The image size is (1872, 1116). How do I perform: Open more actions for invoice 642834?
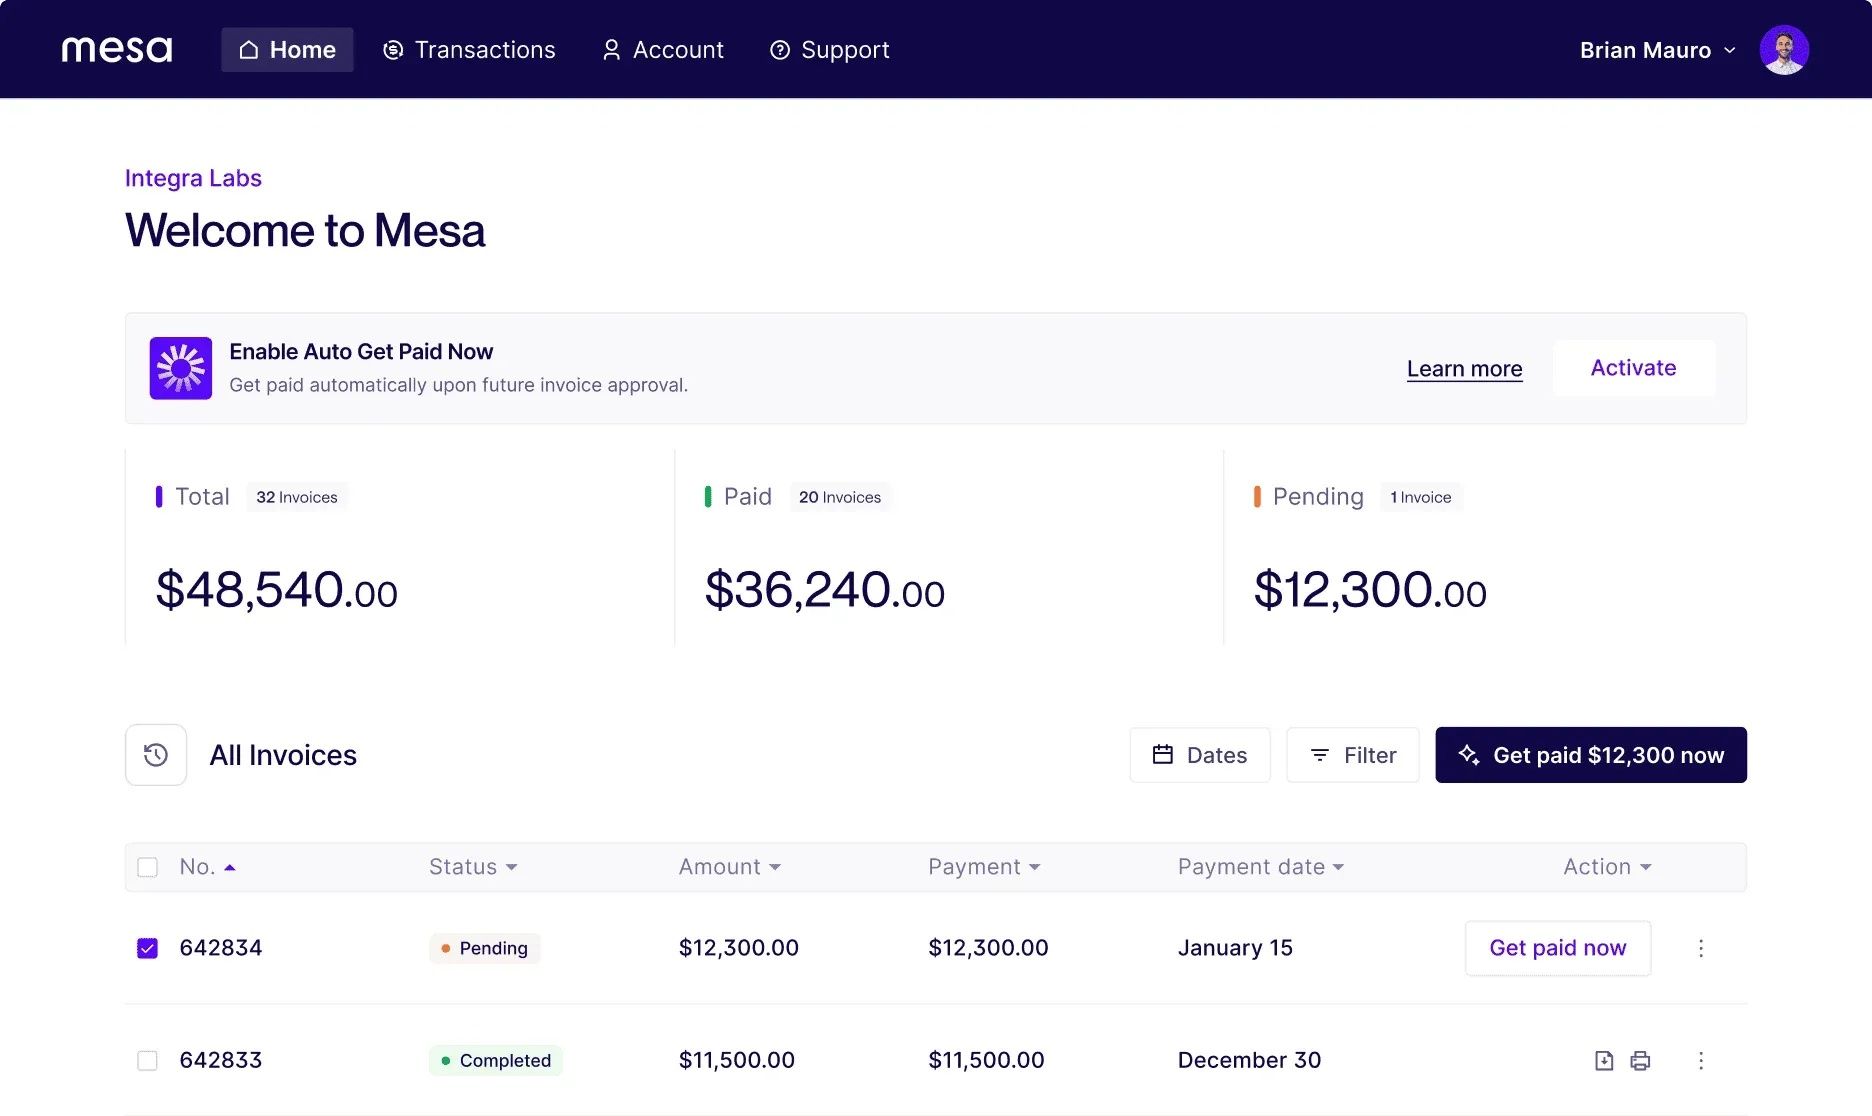[1700, 948]
